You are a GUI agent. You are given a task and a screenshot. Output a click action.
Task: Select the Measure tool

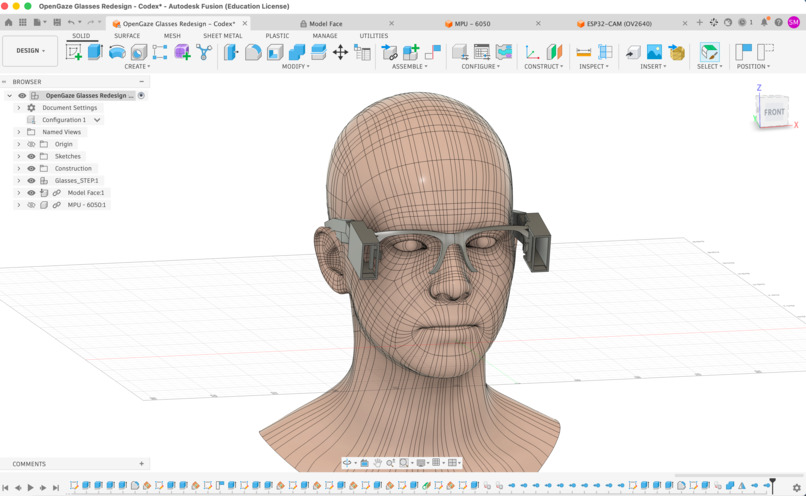tap(584, 52)
